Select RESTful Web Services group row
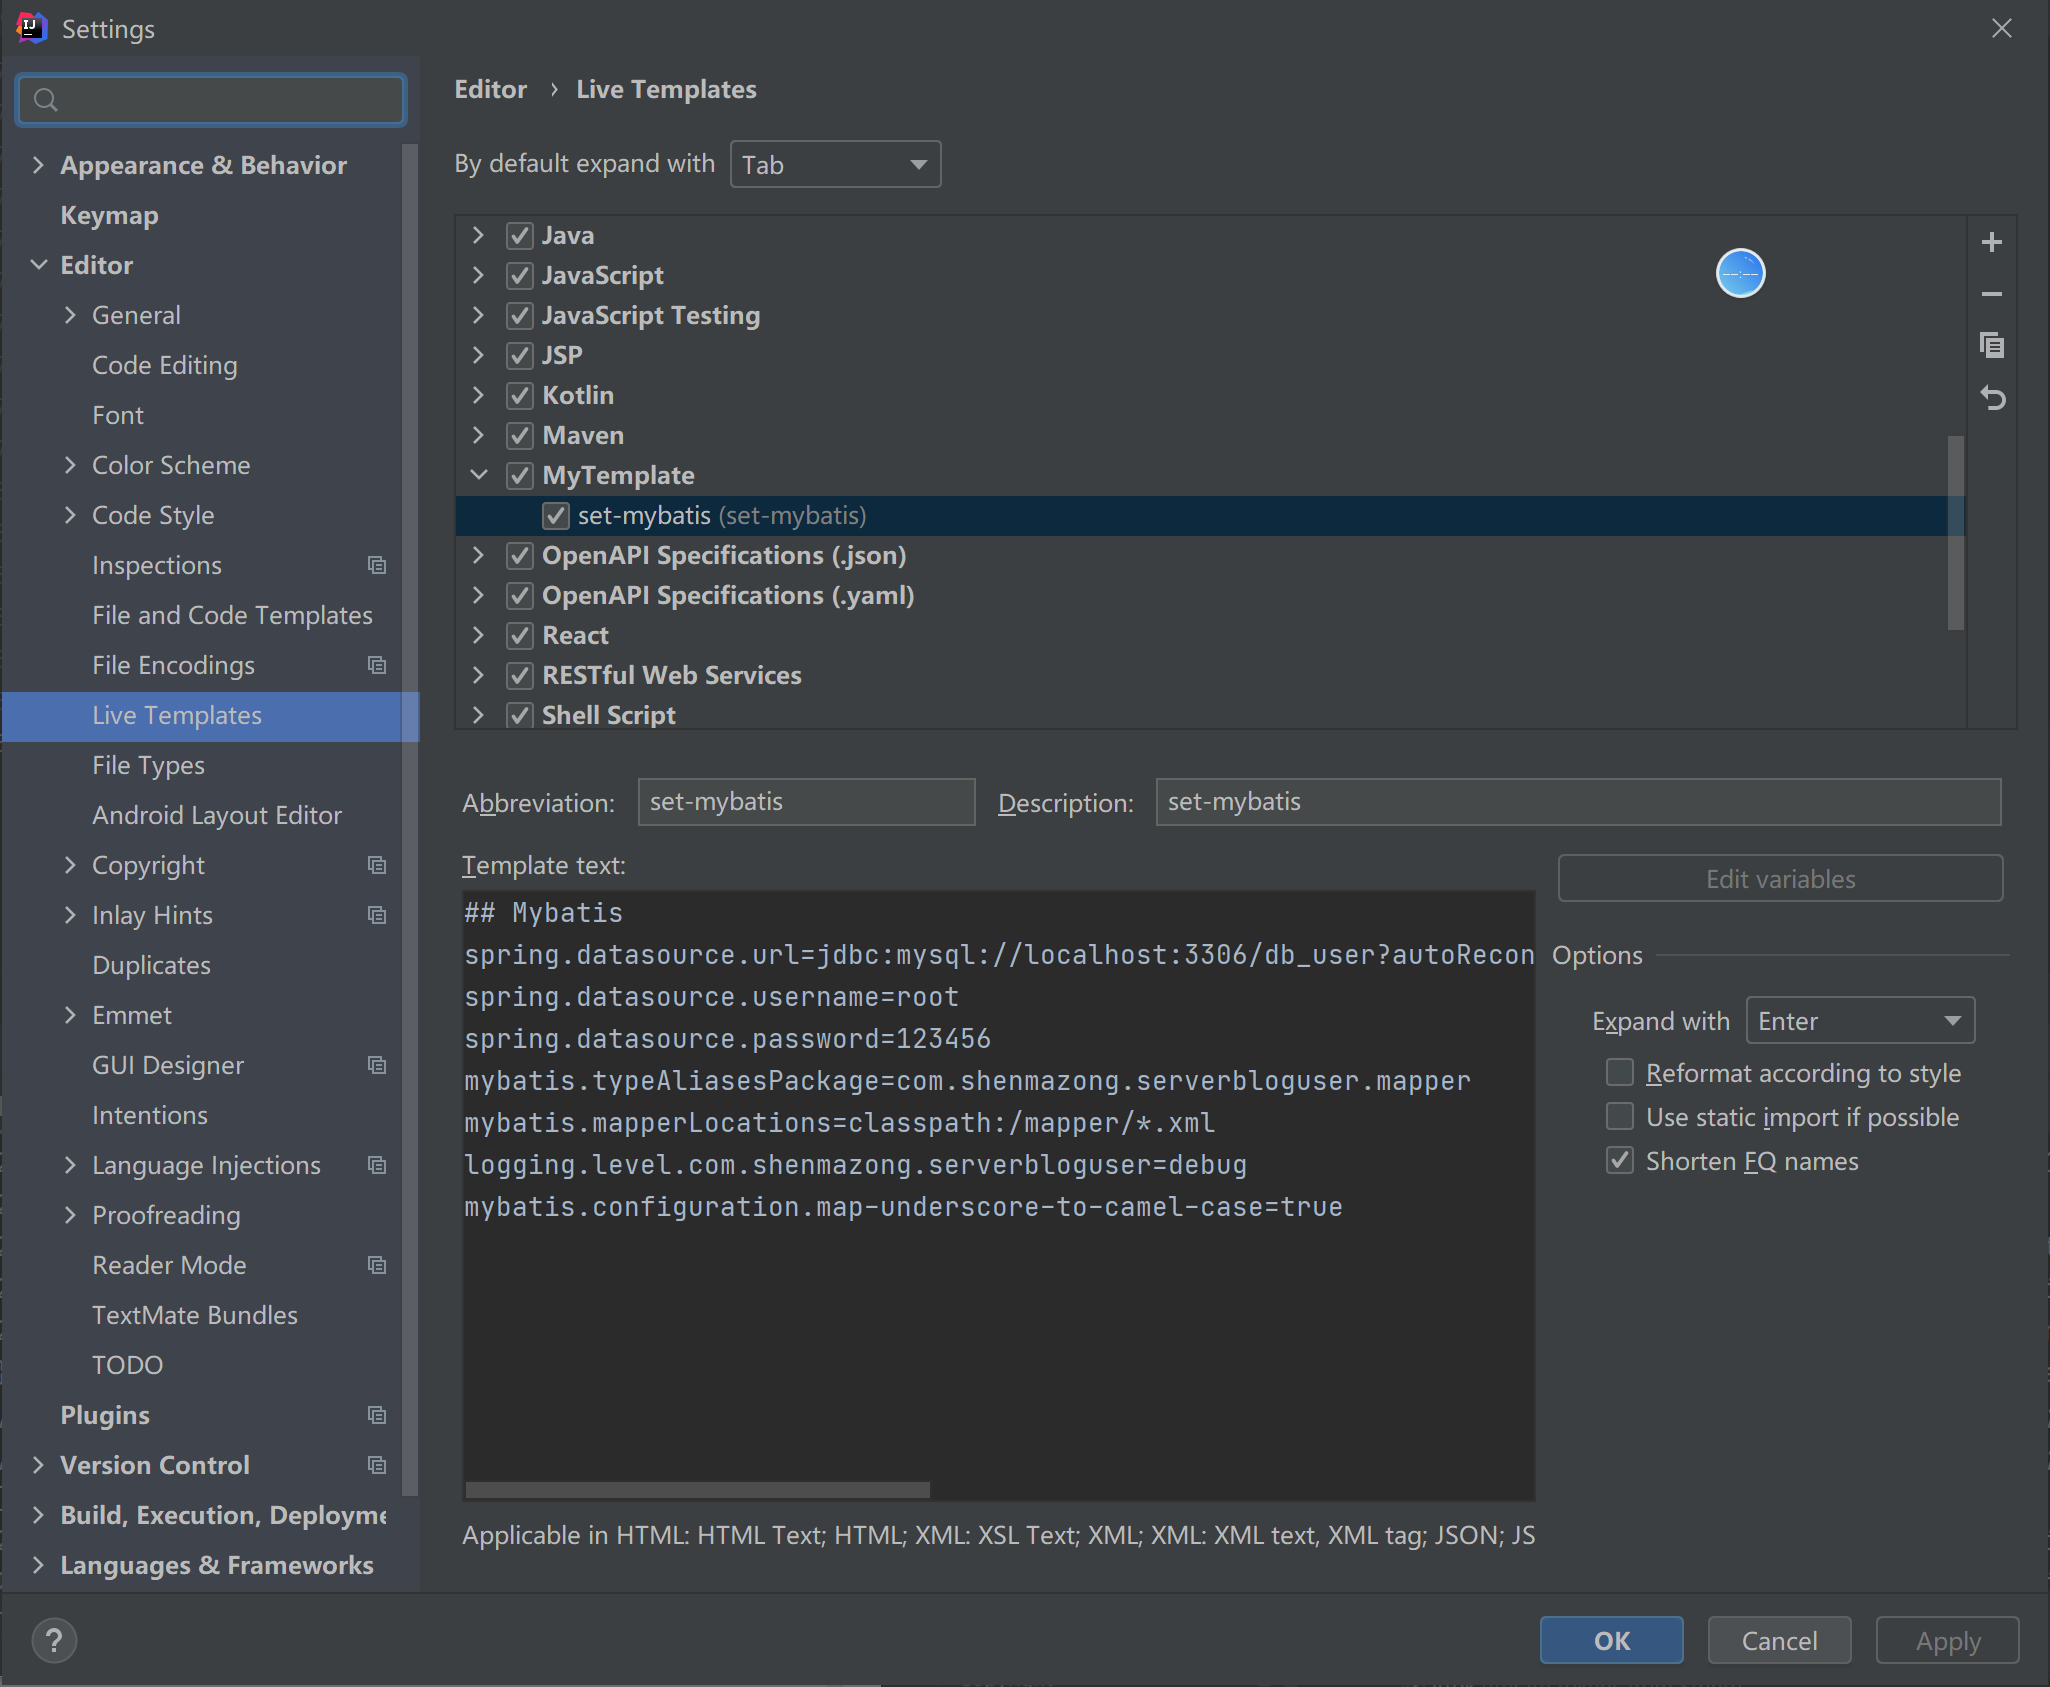2050x1687 pixels. click(1210, 675)
